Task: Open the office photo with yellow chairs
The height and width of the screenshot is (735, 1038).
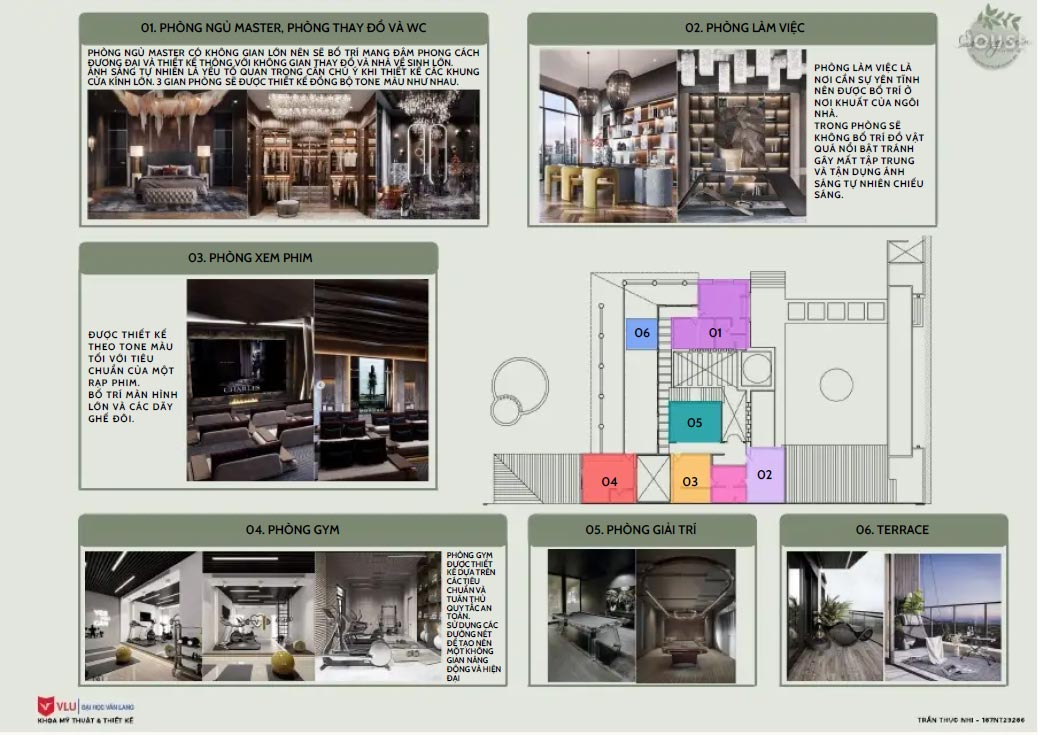Action: (x=608, y=136)
